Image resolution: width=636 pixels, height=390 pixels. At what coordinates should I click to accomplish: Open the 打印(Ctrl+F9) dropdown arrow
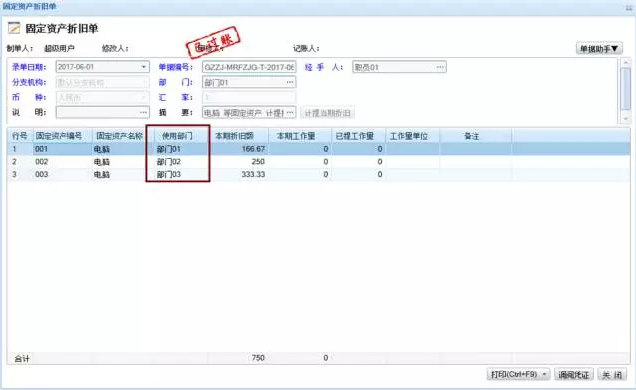coord(544,374)
